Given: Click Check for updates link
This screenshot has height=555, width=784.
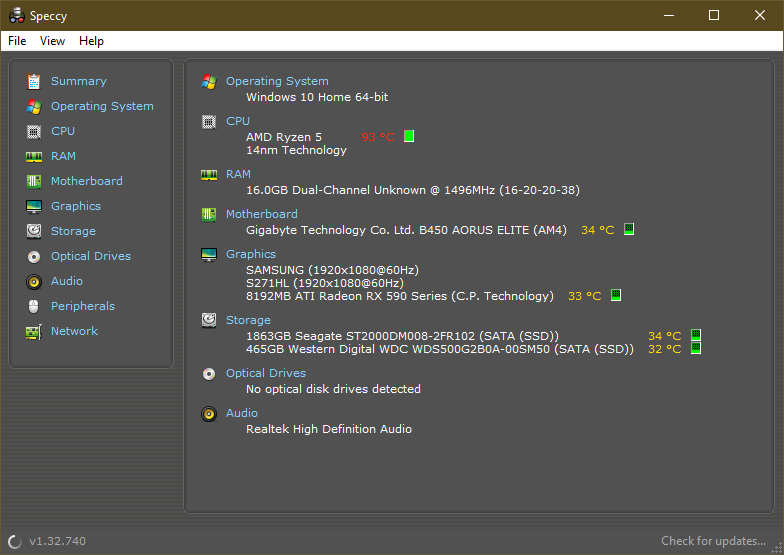Looking at the screenshot, I should coord(713,541).
